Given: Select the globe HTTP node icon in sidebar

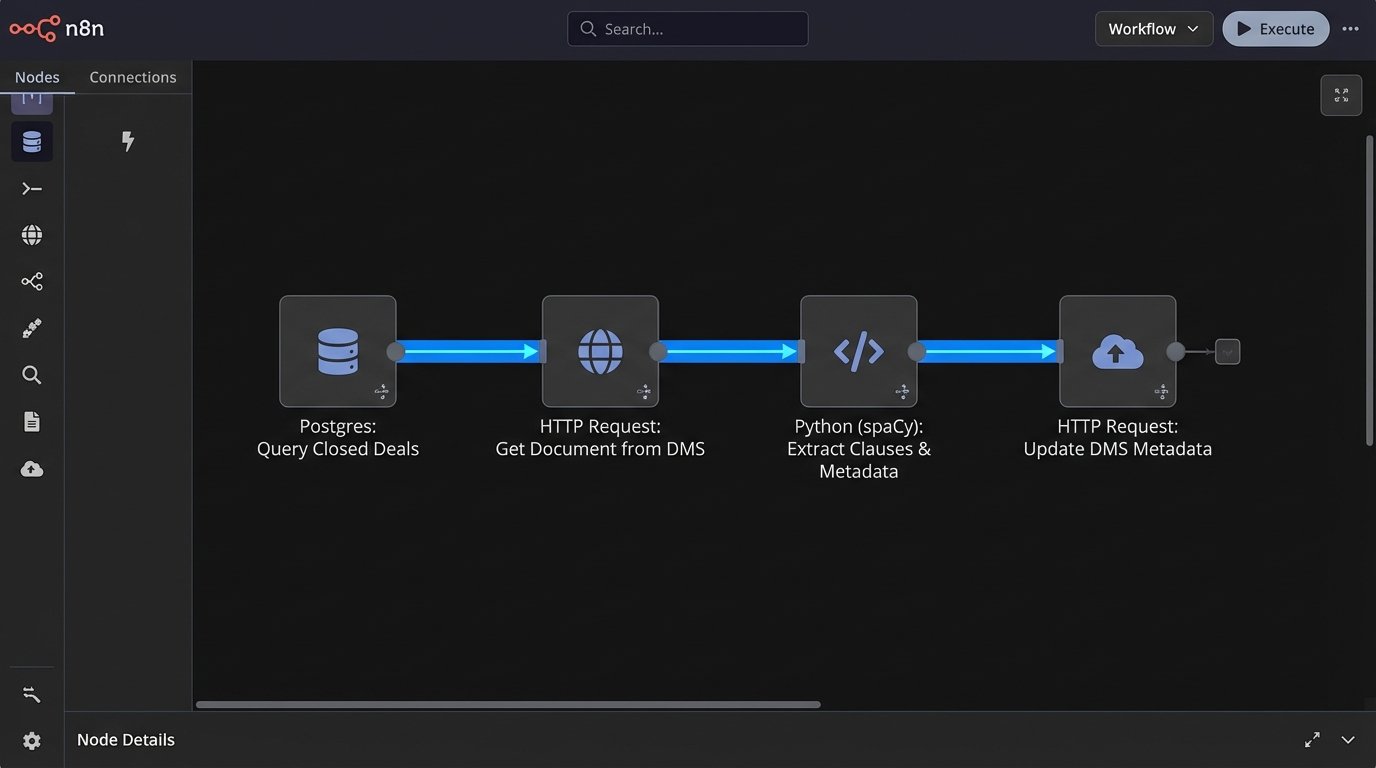Looking at the screenshot, I should (31, 234).
